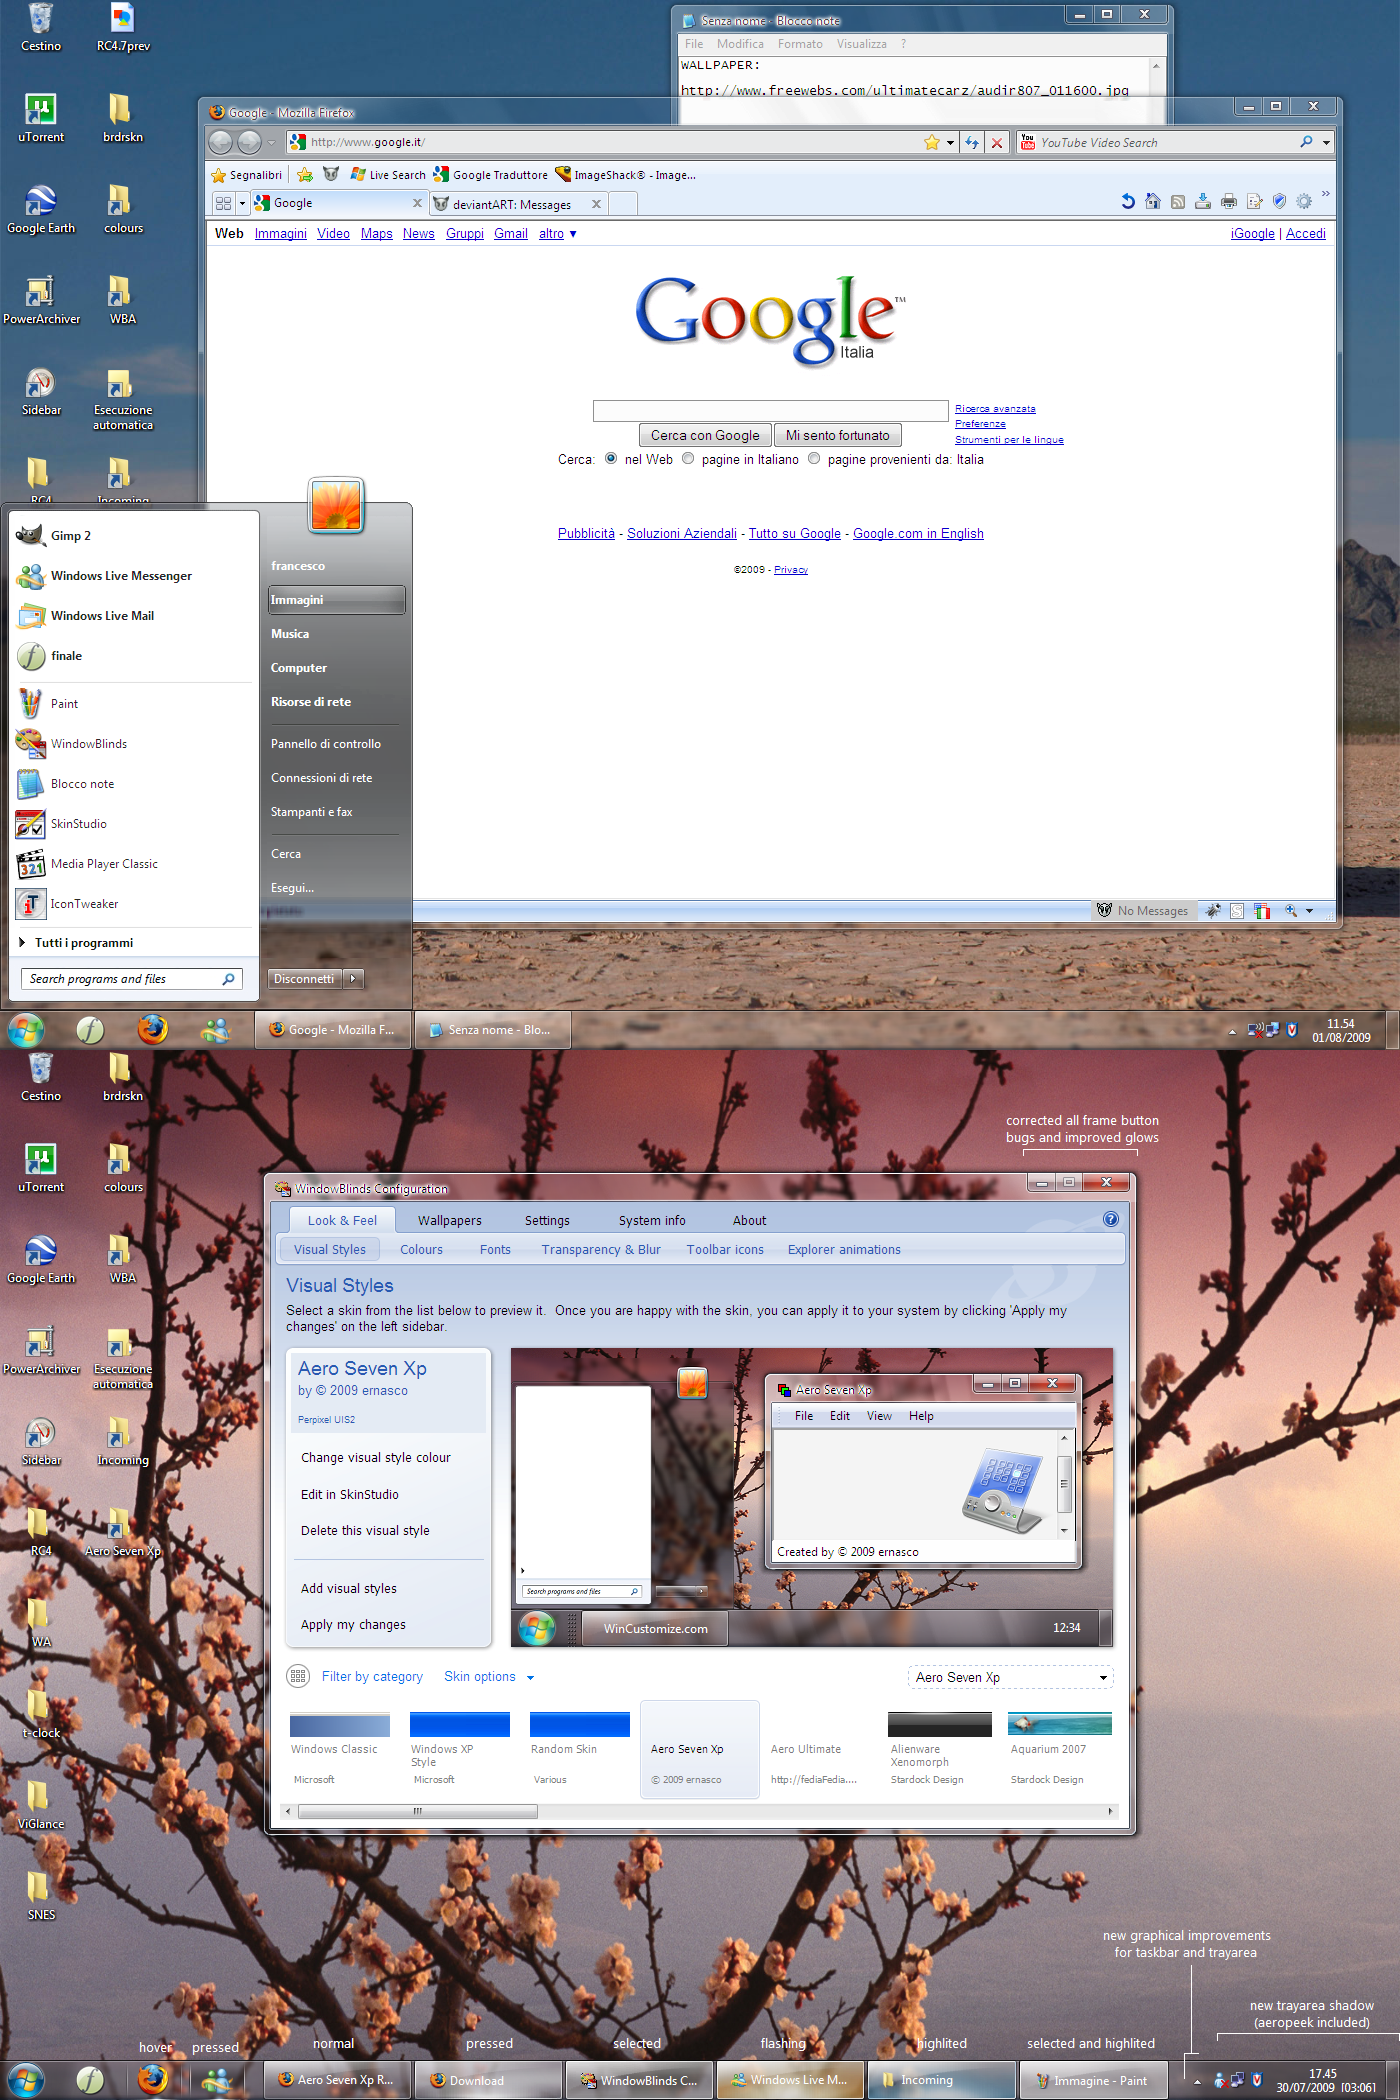Click the skin preview window vertical scrollbar
The image size is (1400, 2100).
[1064, 1484]
